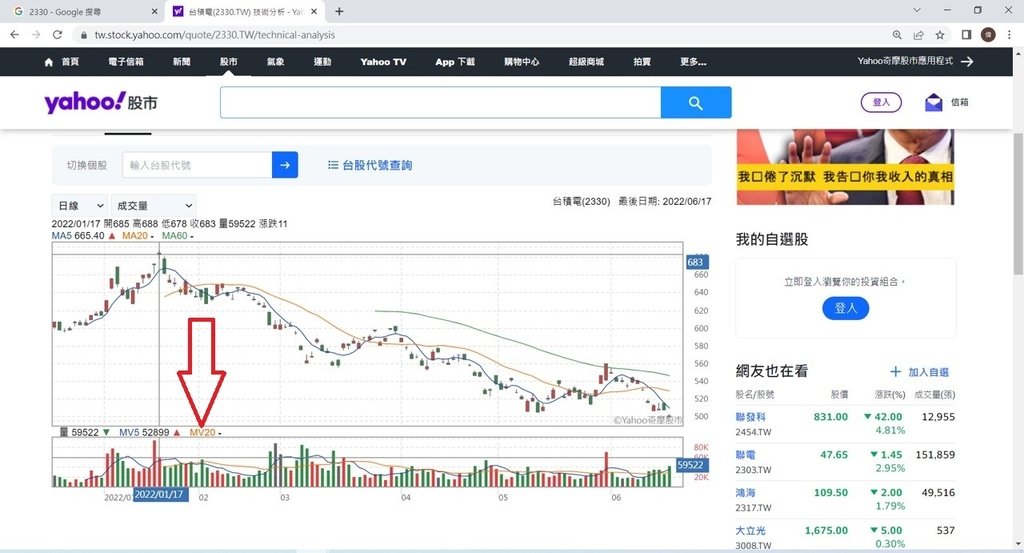Click the Yahoo home icon 首頁
The image size is (1024, 553).
click(x=48, y=62)
